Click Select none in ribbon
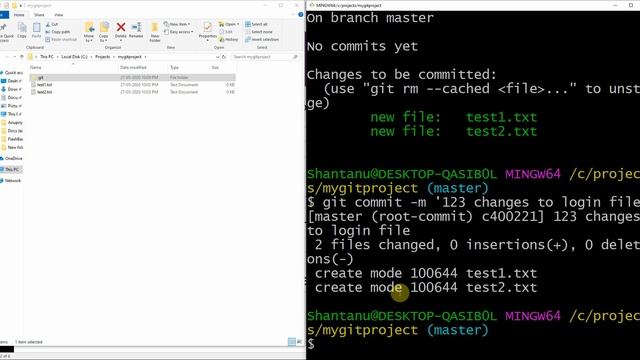640x360 pixels. [x=259, y=32]
